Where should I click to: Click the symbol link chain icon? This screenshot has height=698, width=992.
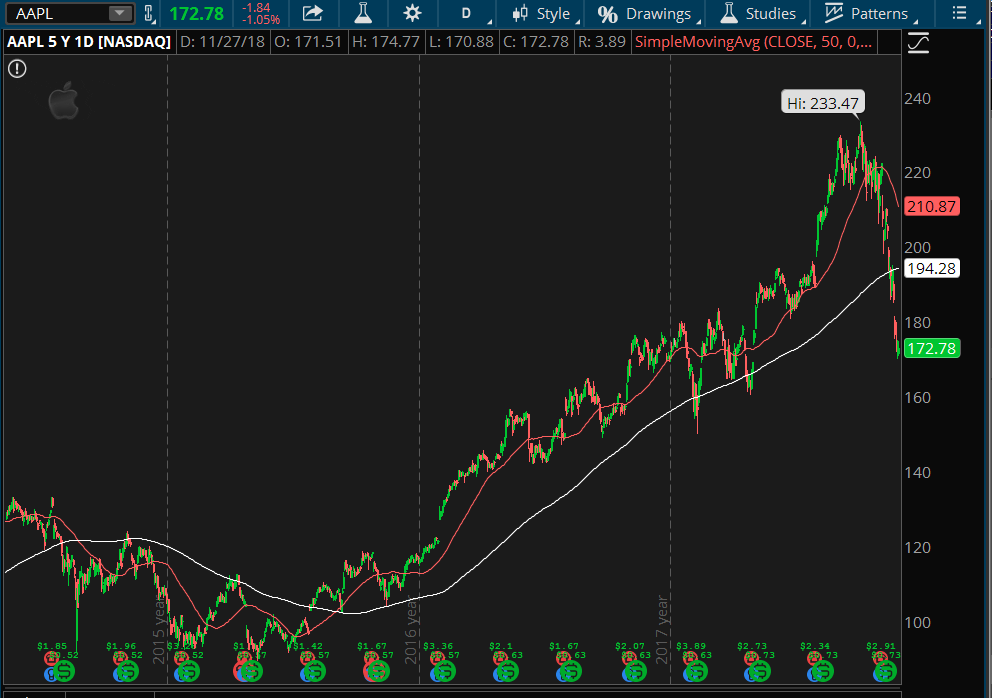pyautogui.click(x=149, y=13)
